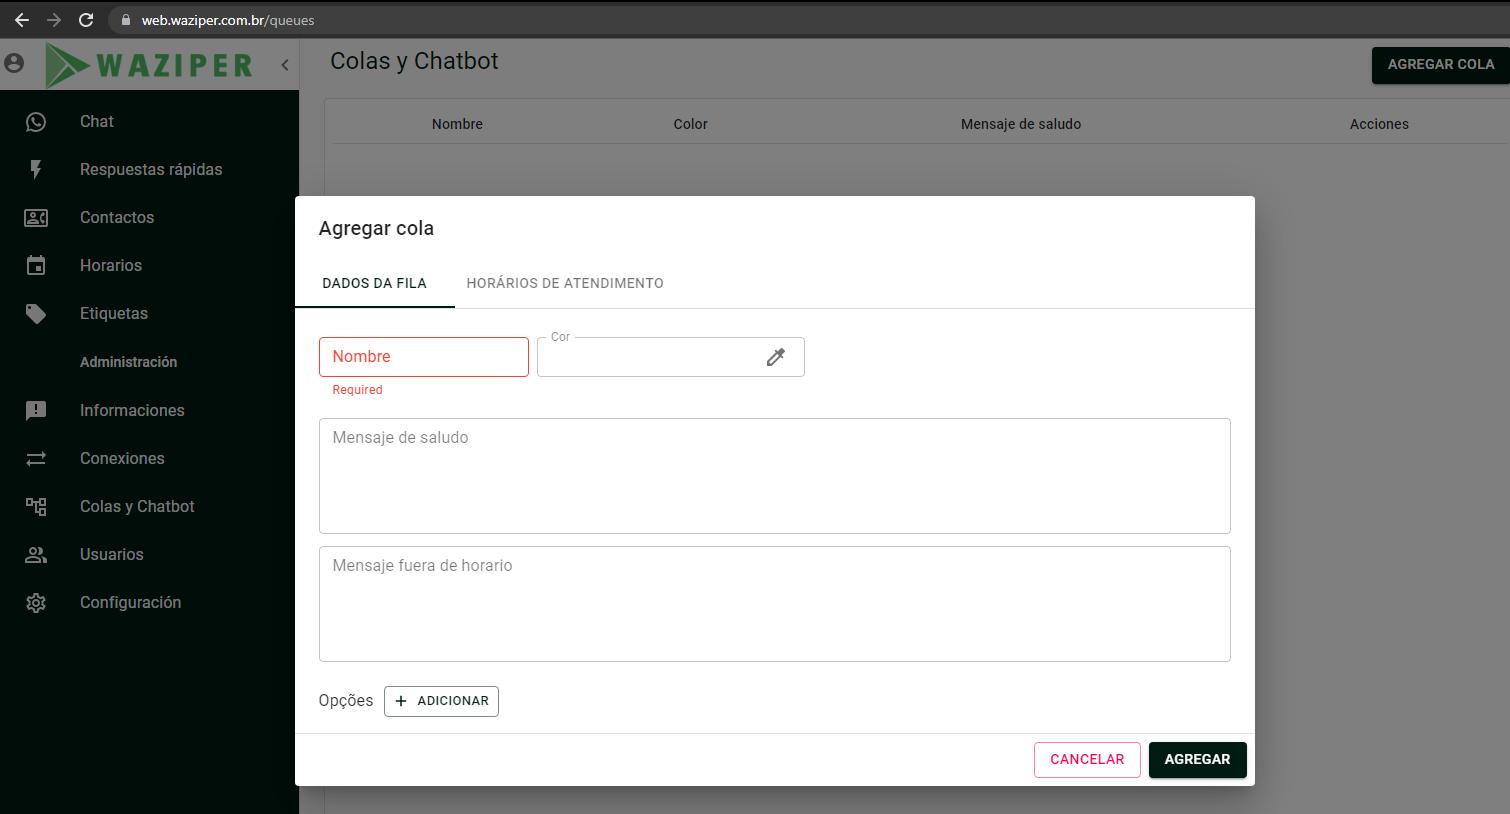Click the Administración section label
The width and height of the screenshot is (1510, 814).
128,362
